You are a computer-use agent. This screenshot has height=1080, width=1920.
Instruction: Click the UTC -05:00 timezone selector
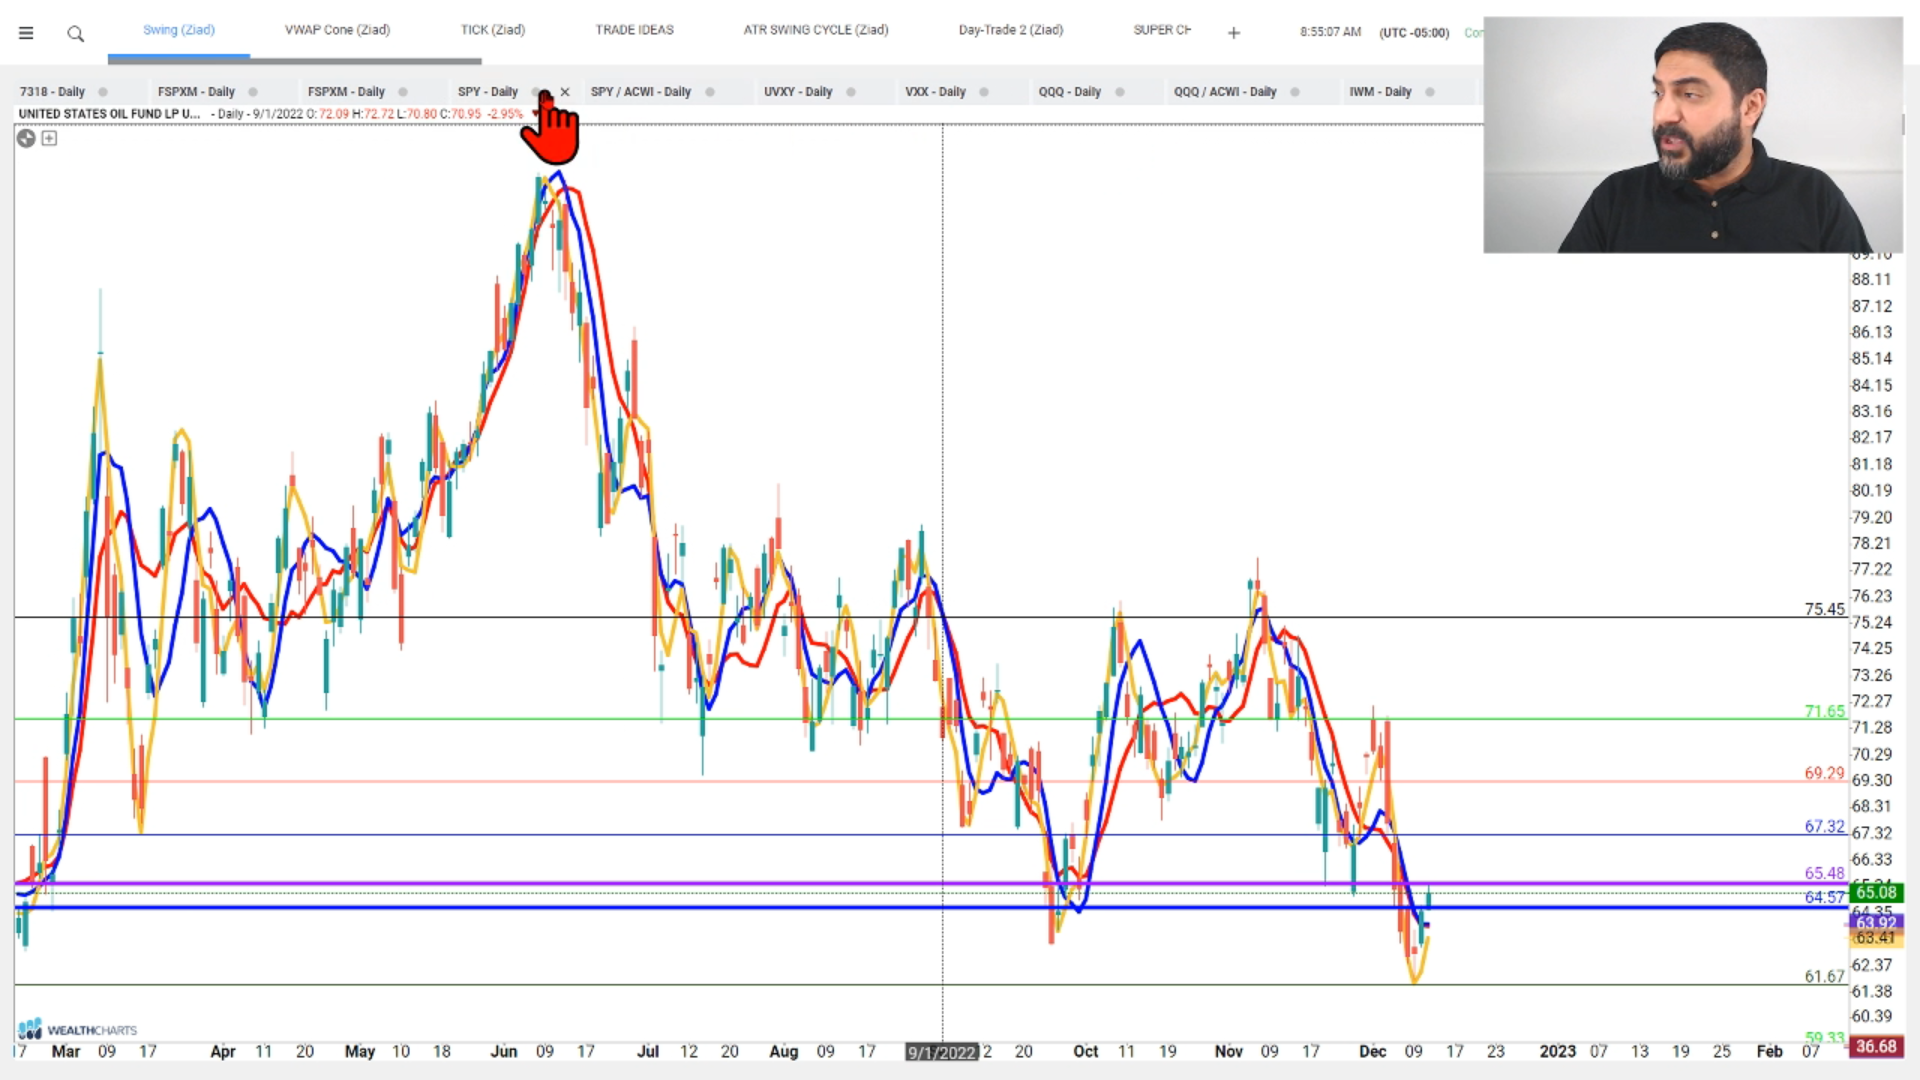1414,33
